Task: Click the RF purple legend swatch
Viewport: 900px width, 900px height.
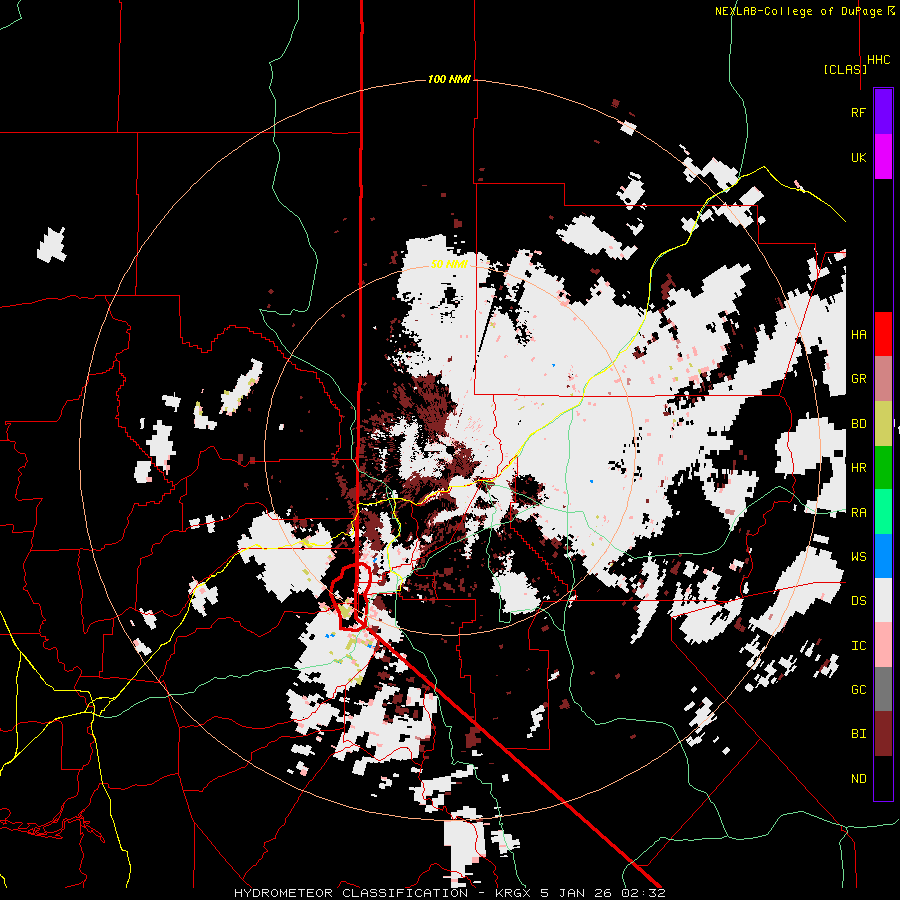Action: point(883,111)
